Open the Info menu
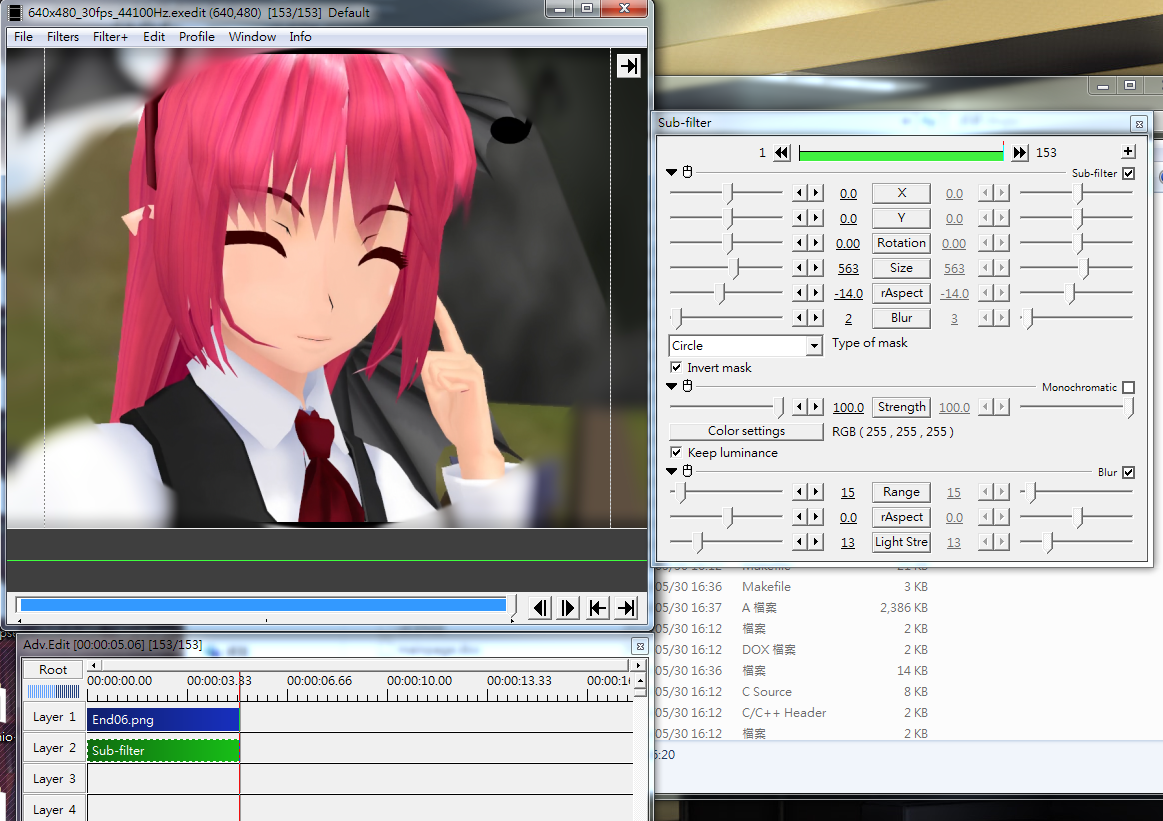Image resolution: width=1163 pixels, height=821 pixels. 300,36
